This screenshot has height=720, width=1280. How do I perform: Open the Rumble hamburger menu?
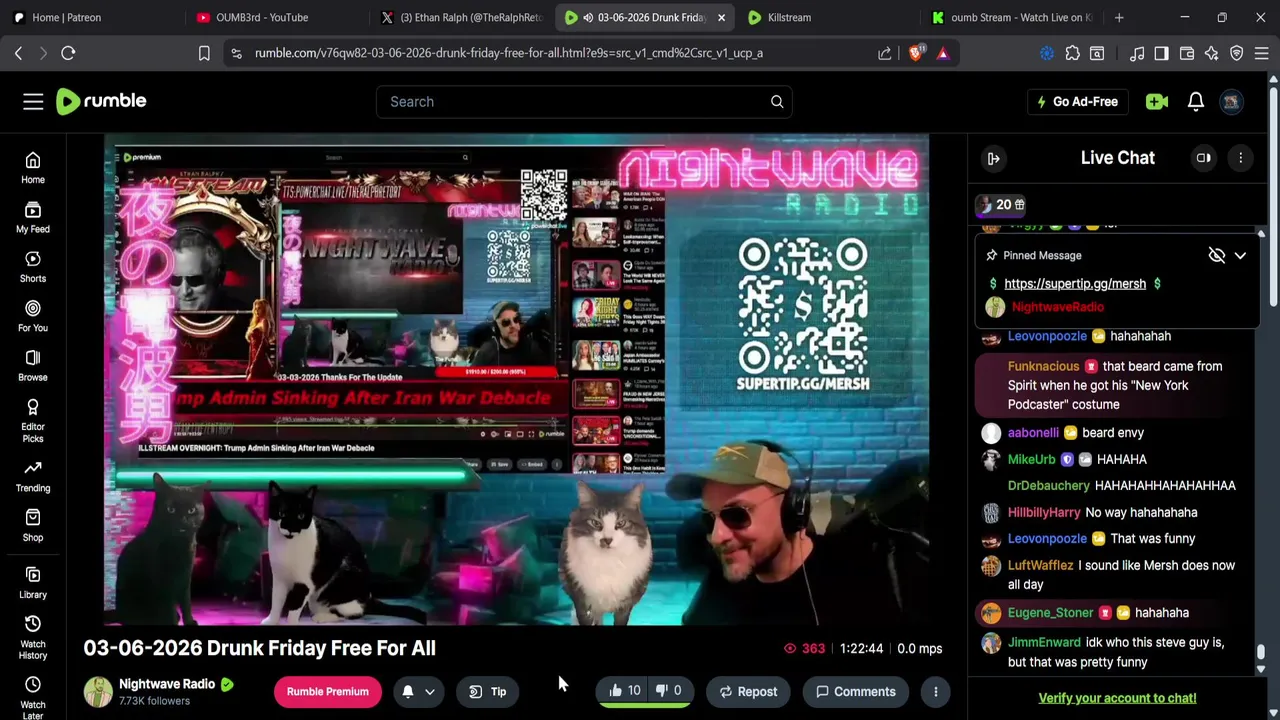coord(33,101)
